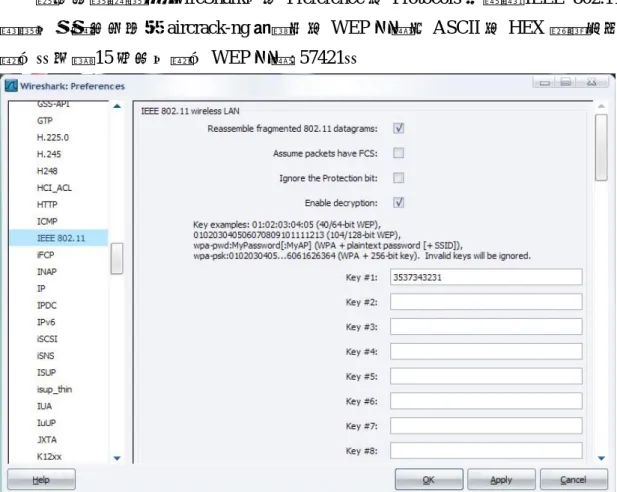Choose INAP protocol entry
The image size is (617, 492).
[47, 272]
